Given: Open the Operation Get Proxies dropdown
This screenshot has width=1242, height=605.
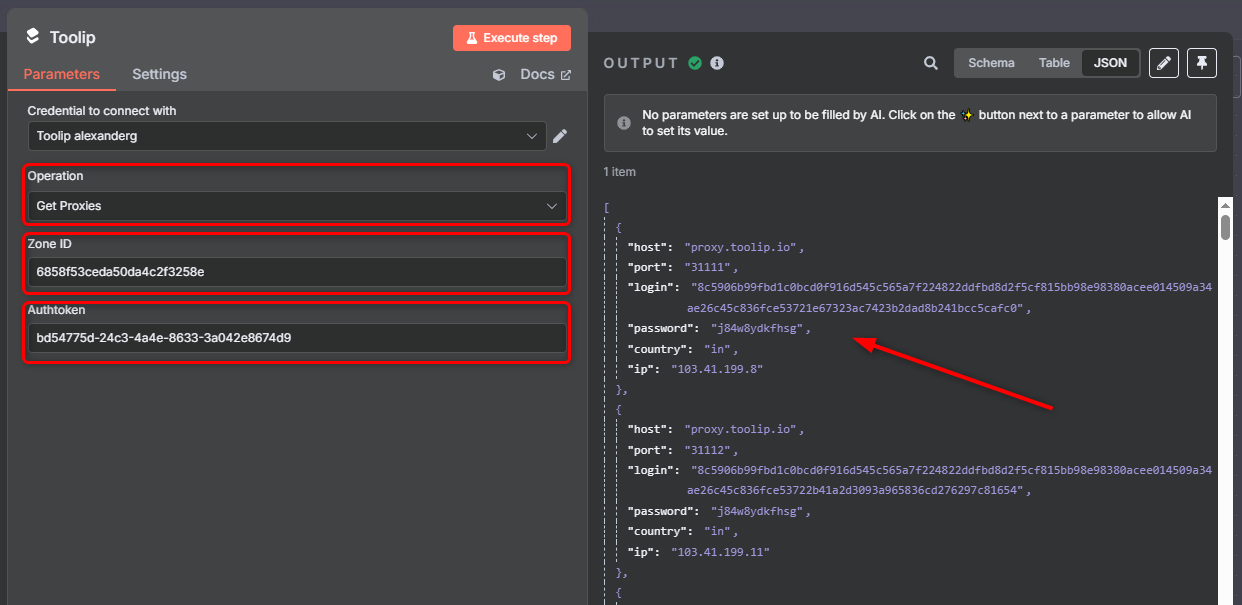Looking at the screenshot, I should [x=297, y=206].
